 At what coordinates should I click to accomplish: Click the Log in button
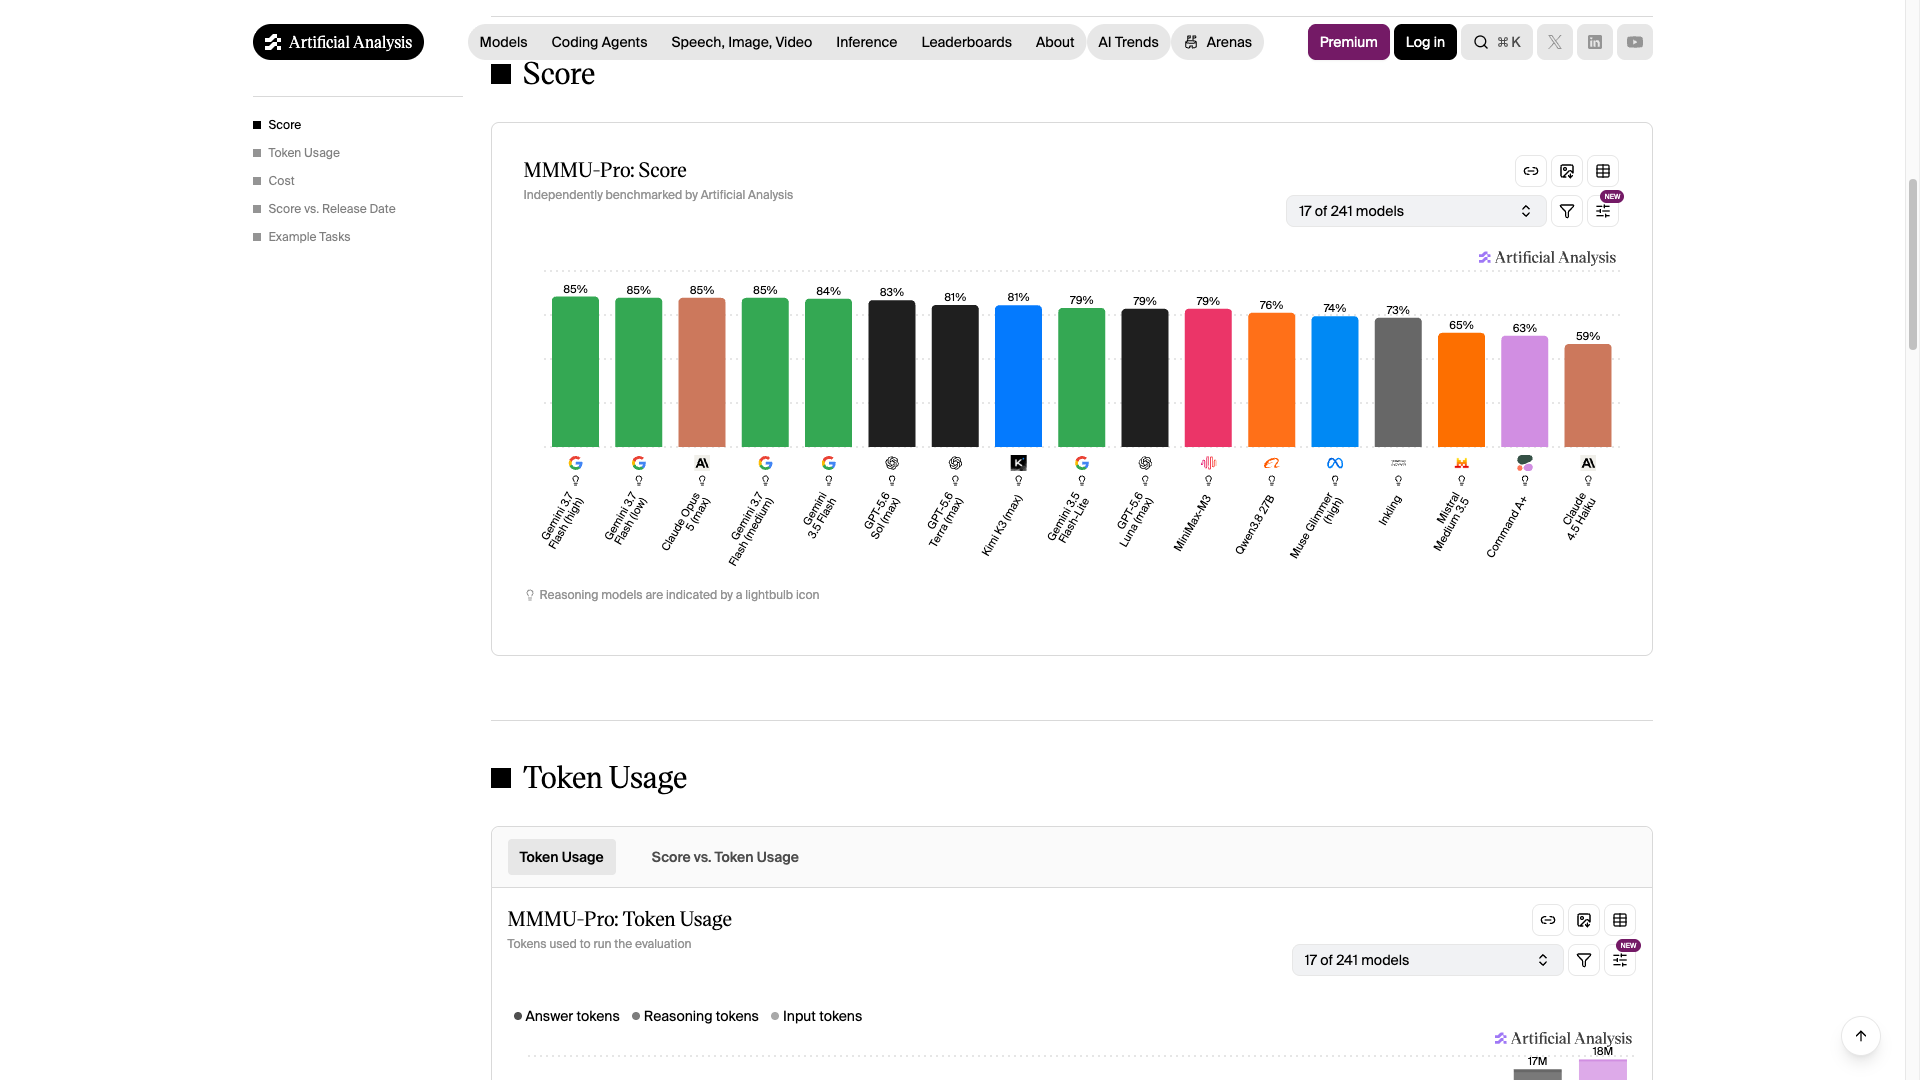pyautogui.click(x=1425, y=42)
